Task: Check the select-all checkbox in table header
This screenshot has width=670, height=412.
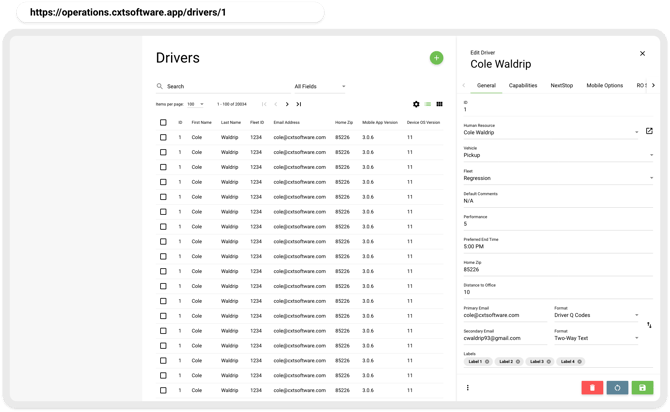Action: click(163, 122)
